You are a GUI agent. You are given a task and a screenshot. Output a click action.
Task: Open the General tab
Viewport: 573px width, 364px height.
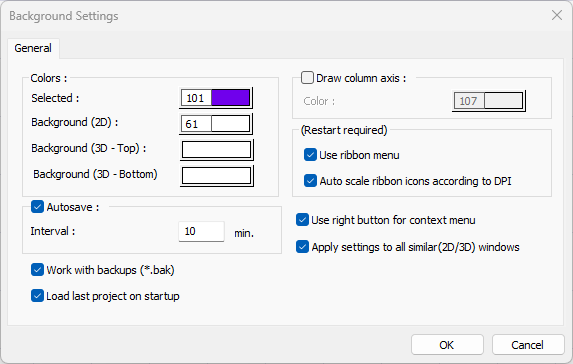pyautogui.click(x=33, y=48)
